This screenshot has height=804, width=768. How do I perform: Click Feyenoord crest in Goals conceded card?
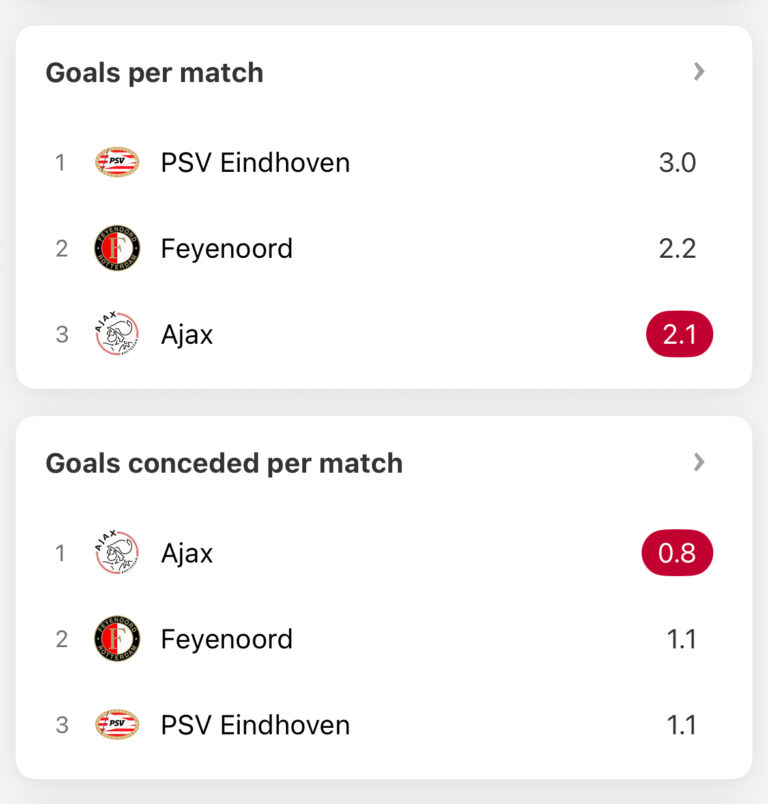click(117, 639)
